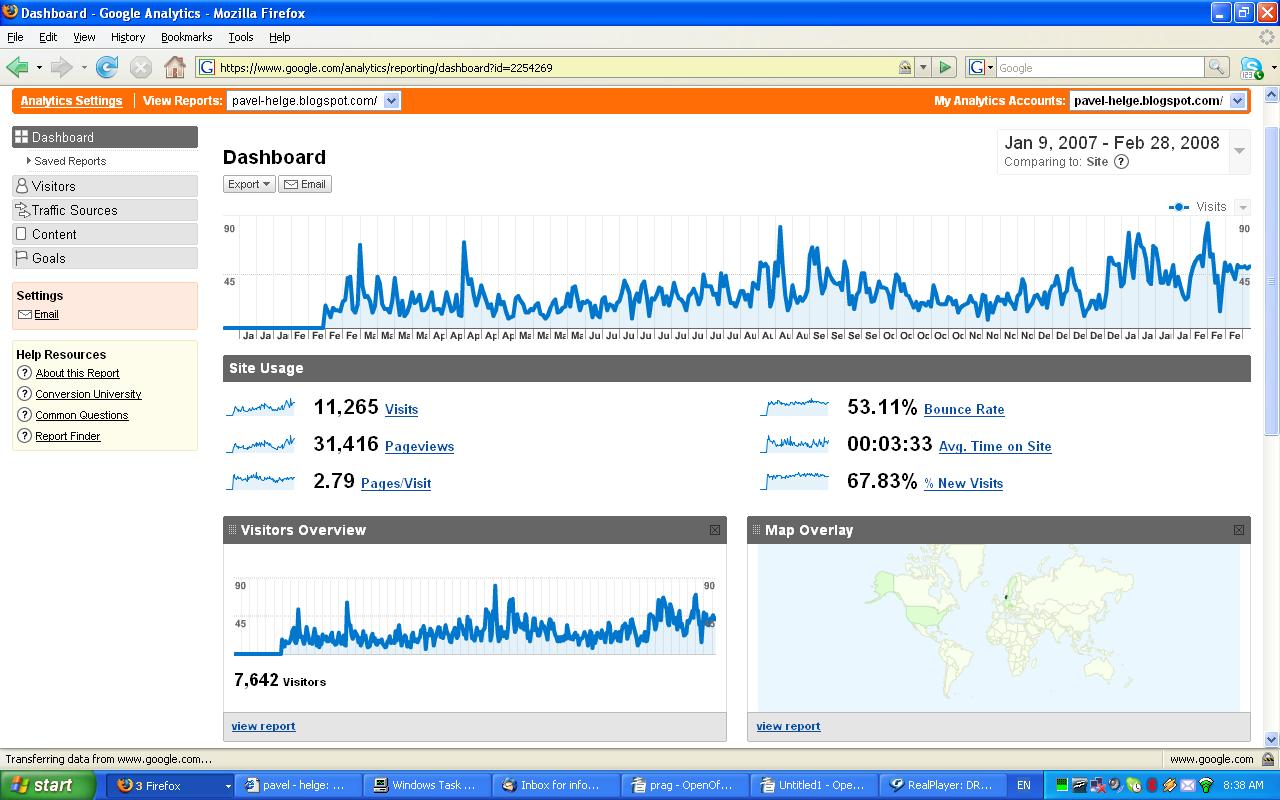Click the Email envelope icon under Settings

[x=25, y=314]
